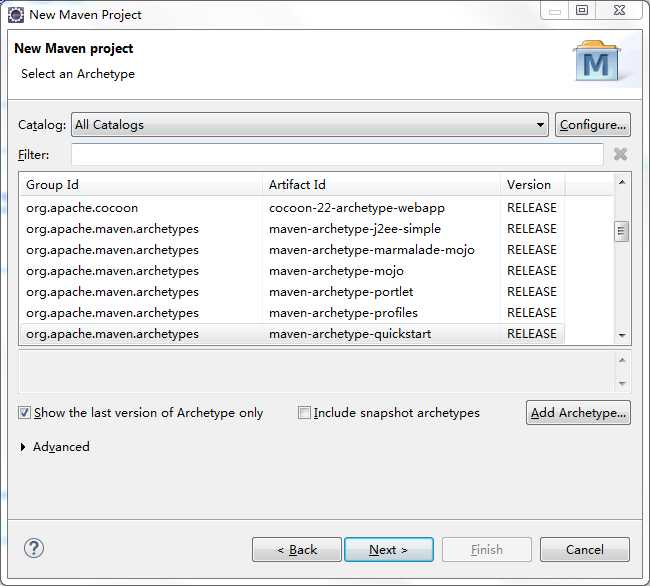Focus the Filter text field
Screen dimensions: 650x586
[337, 155]
